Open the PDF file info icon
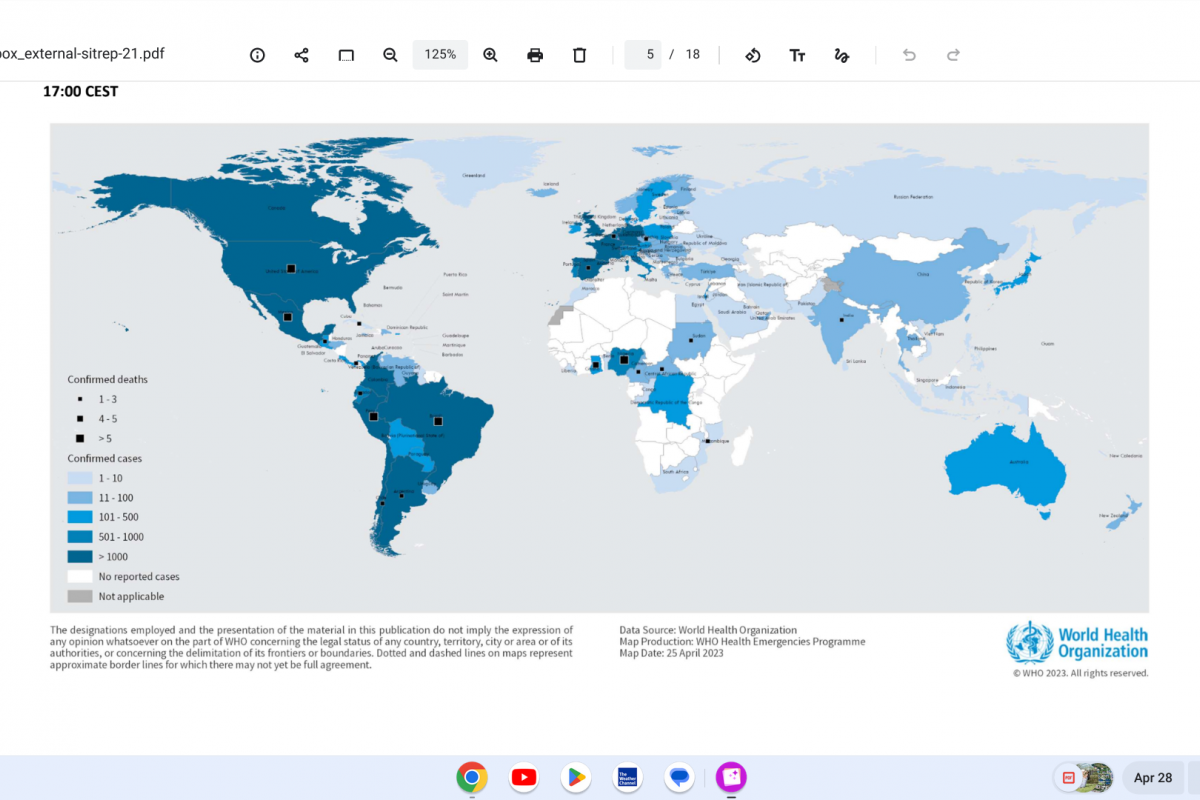This screenshot has width=1200, height=800. coord(257,55)
